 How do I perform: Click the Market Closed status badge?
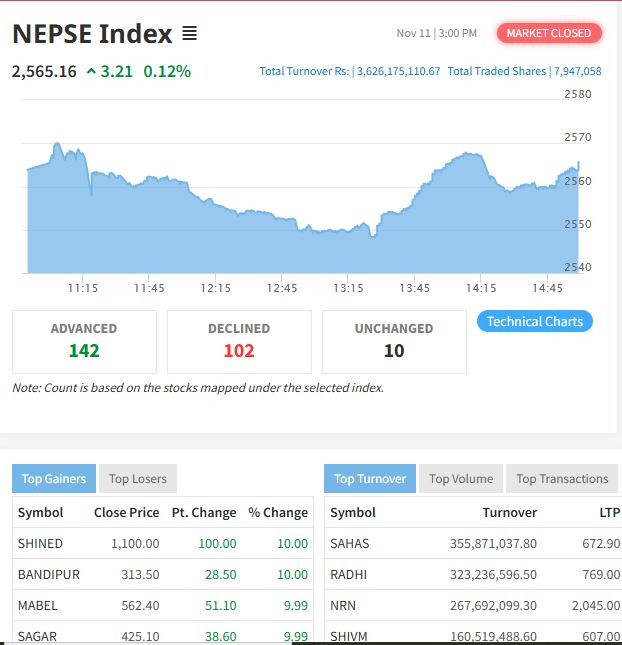click(x=548, y=33)
